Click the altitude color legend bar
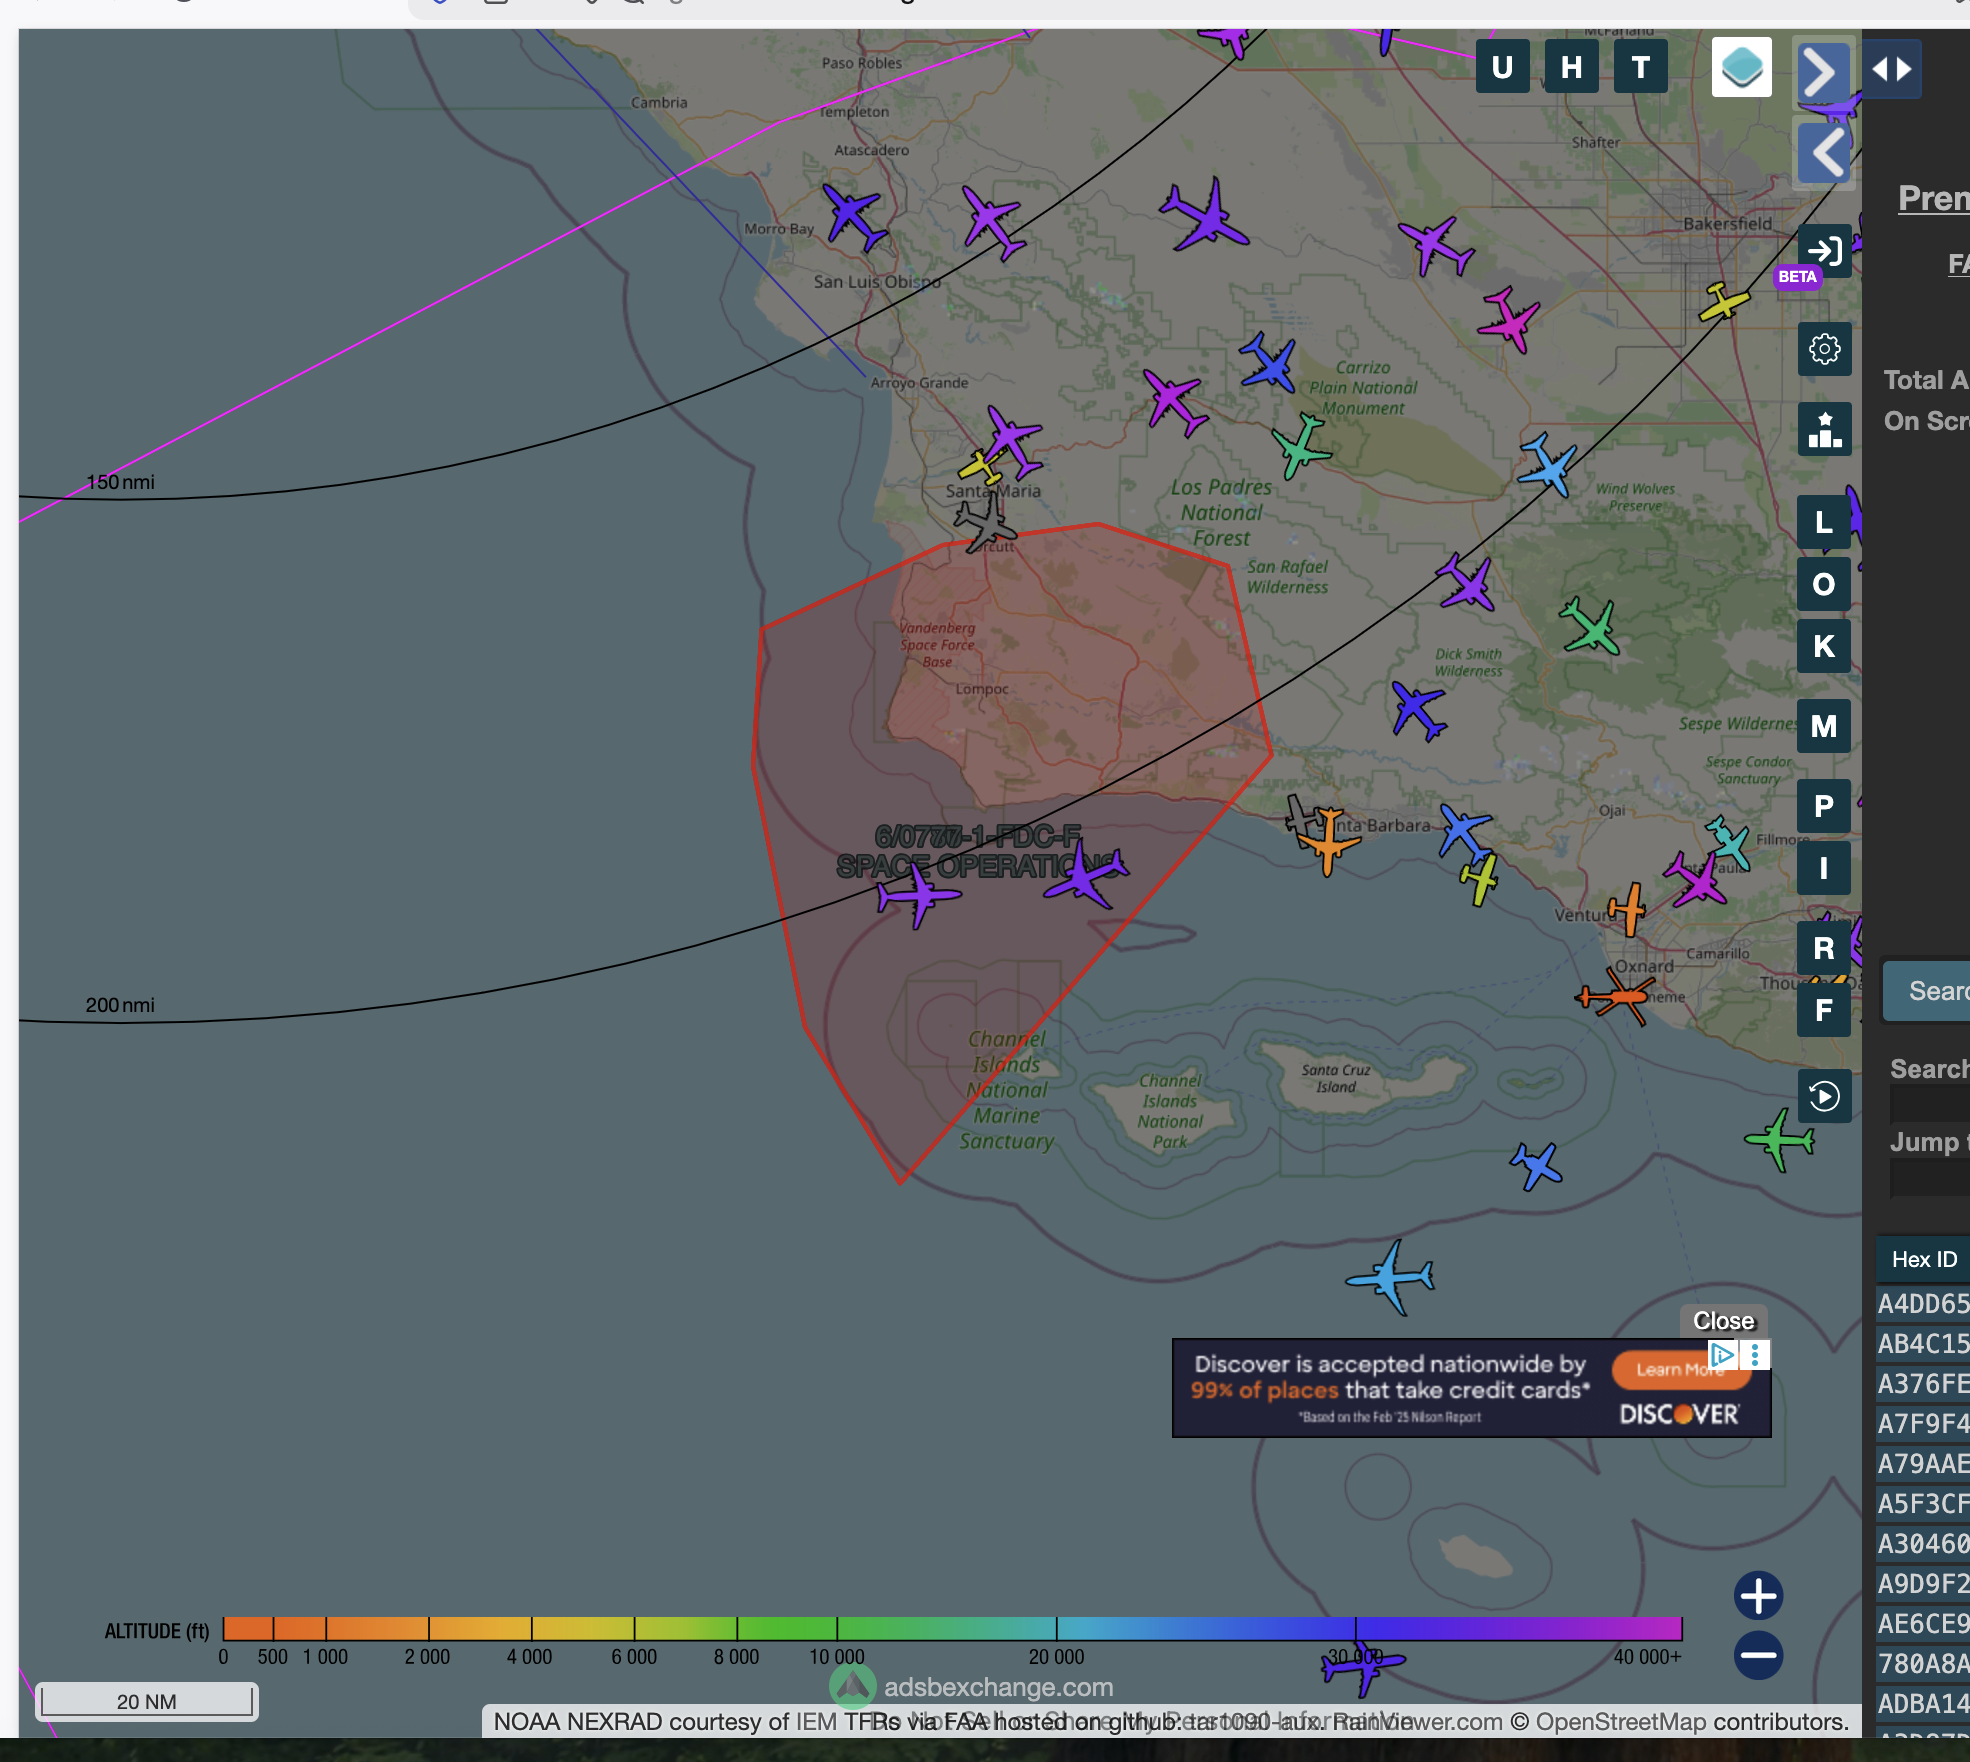This screenshot has width=1970, height=1762. pos(952,1628)
